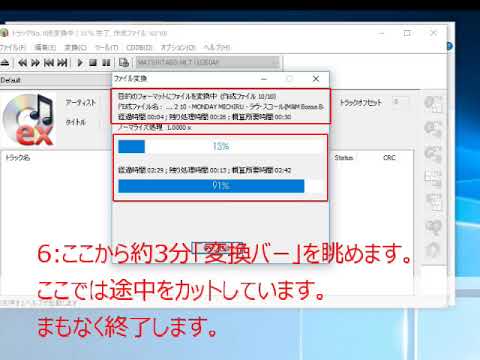The height and width of the screenshot is (360, 480).
Task: Click the play button in toolbar
Action: pyautogui.click(x=80, y=62)
